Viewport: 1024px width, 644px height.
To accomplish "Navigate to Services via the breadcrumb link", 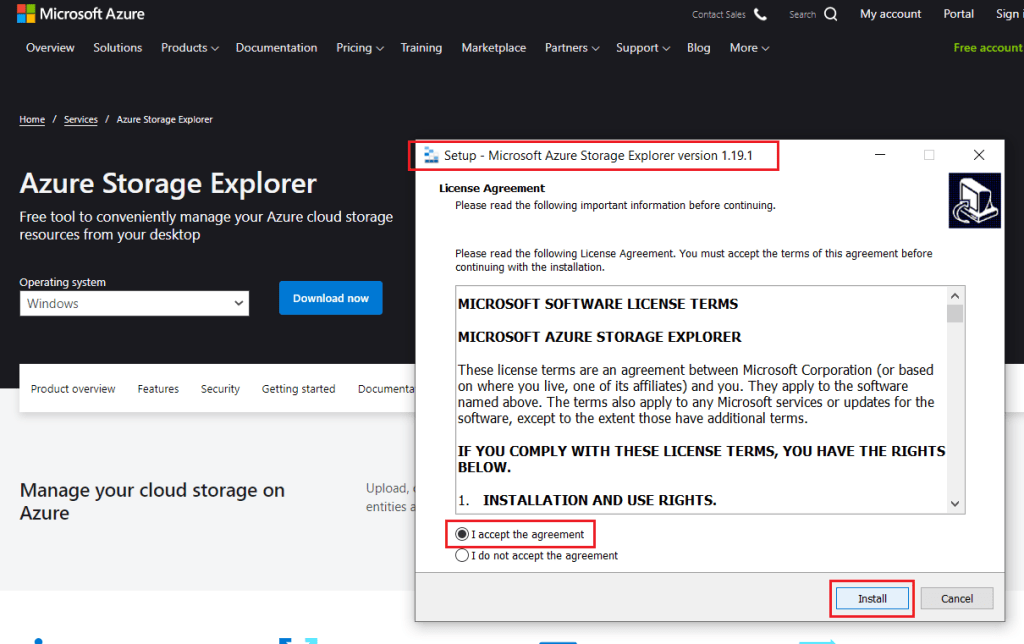I will (80, 119).
